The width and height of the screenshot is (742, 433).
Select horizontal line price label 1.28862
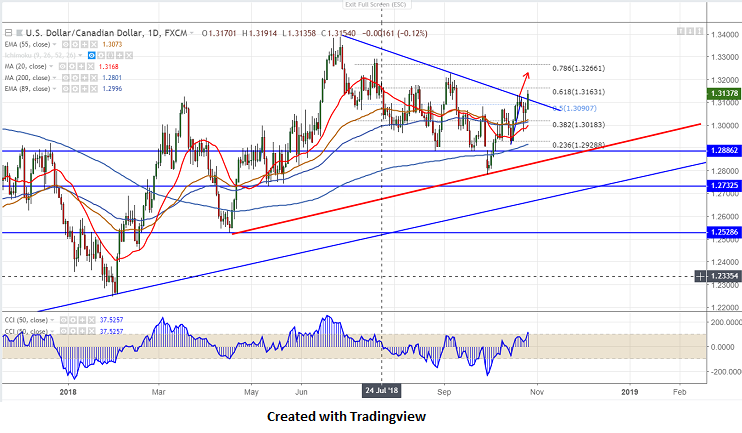click(724, 150)
